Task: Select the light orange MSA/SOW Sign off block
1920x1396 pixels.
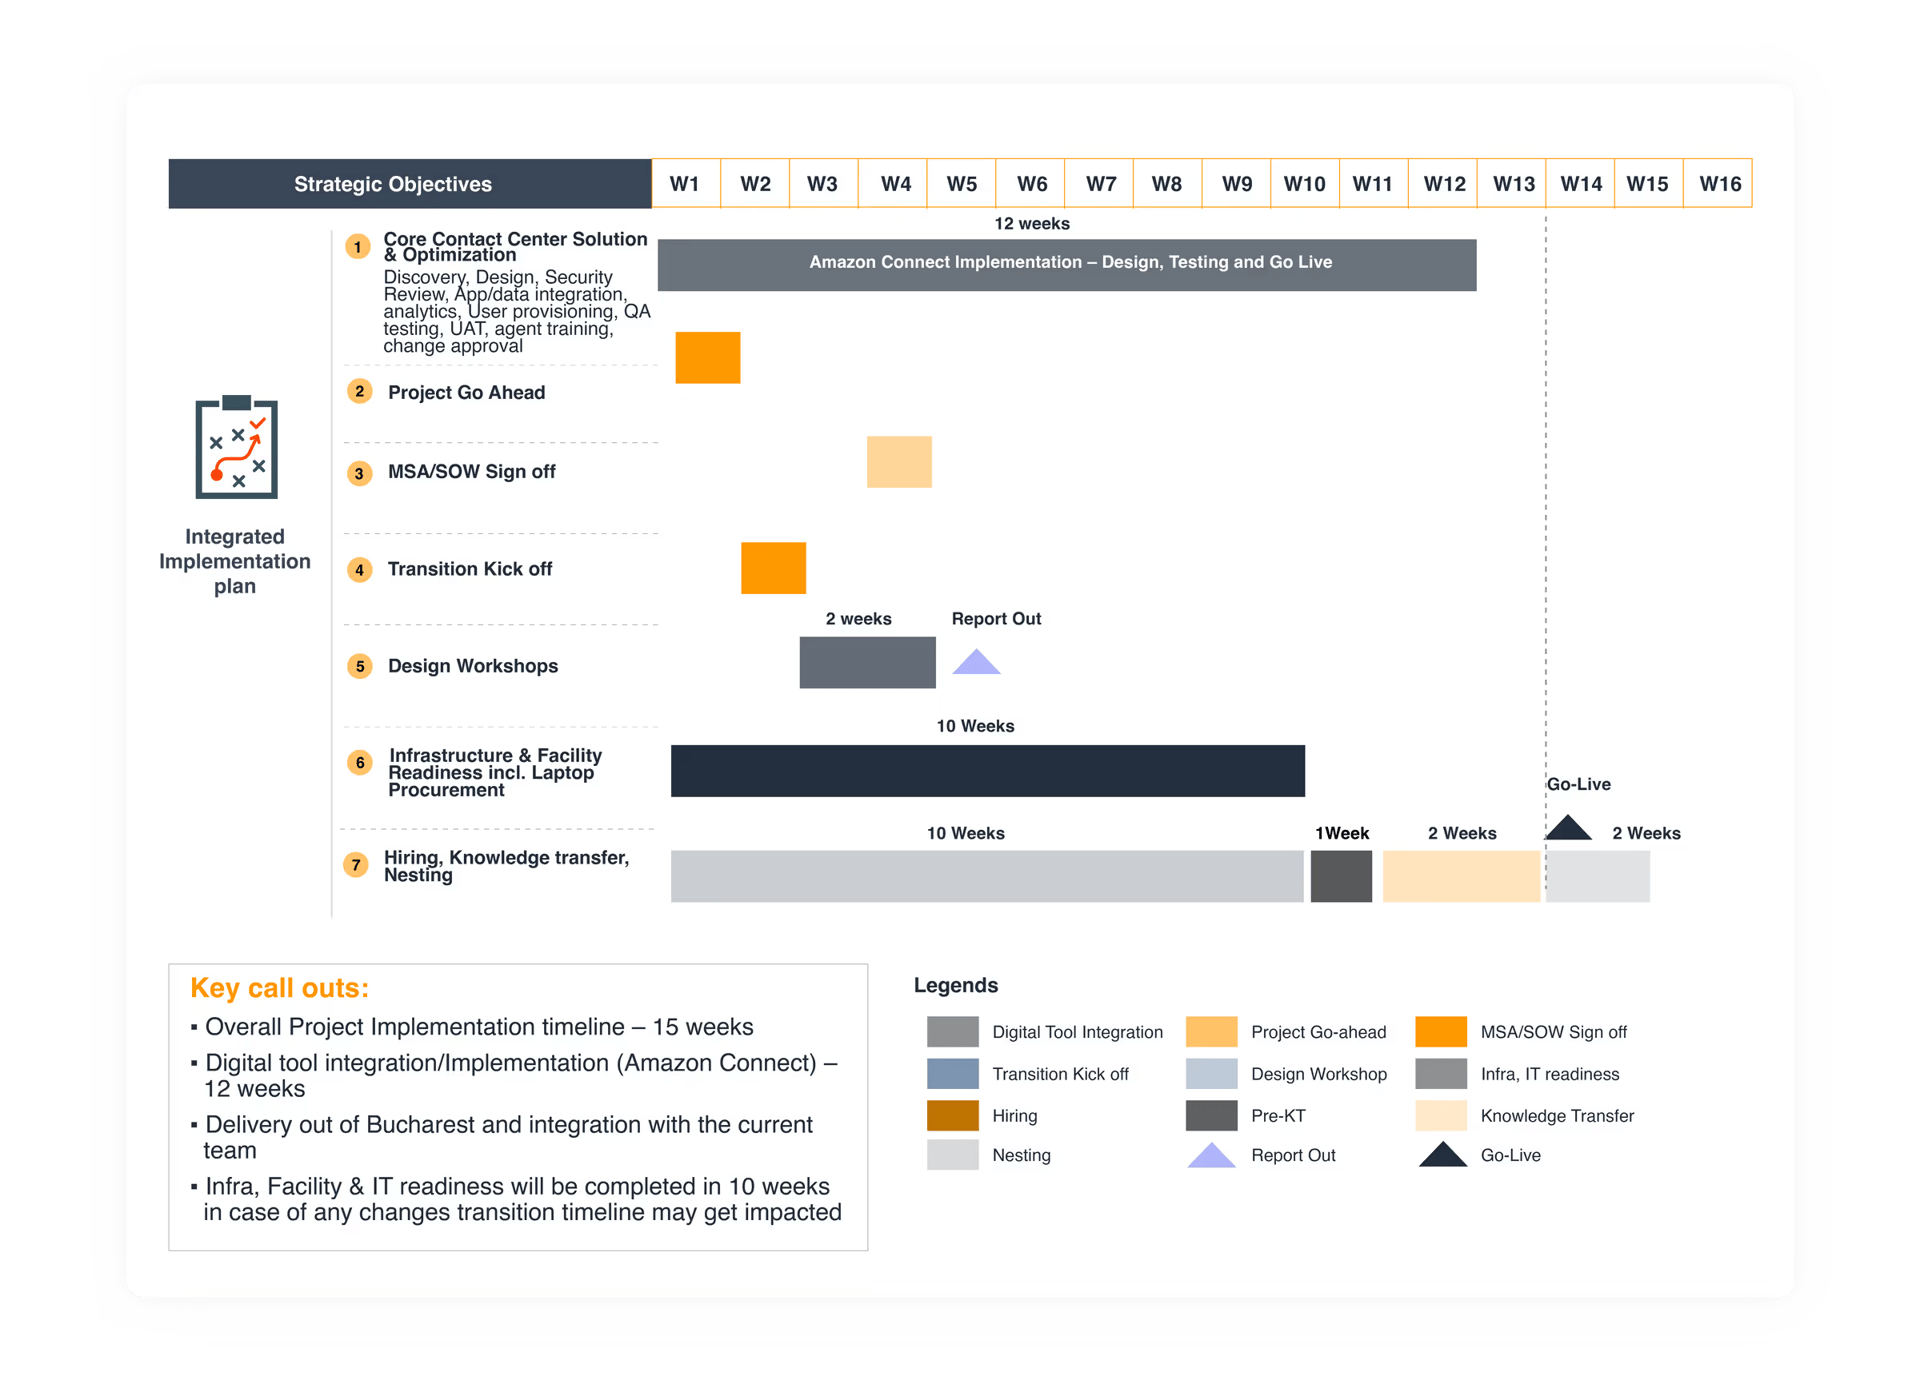Action: 899,462
